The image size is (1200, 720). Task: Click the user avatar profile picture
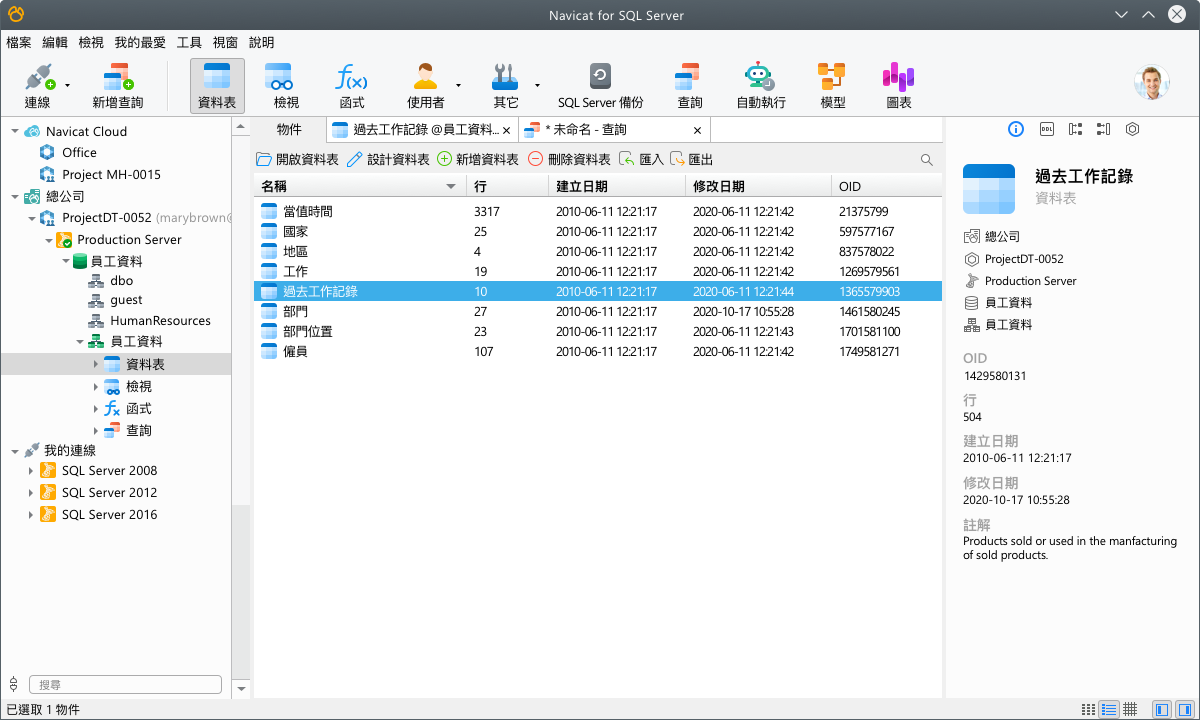(1152, 83)
